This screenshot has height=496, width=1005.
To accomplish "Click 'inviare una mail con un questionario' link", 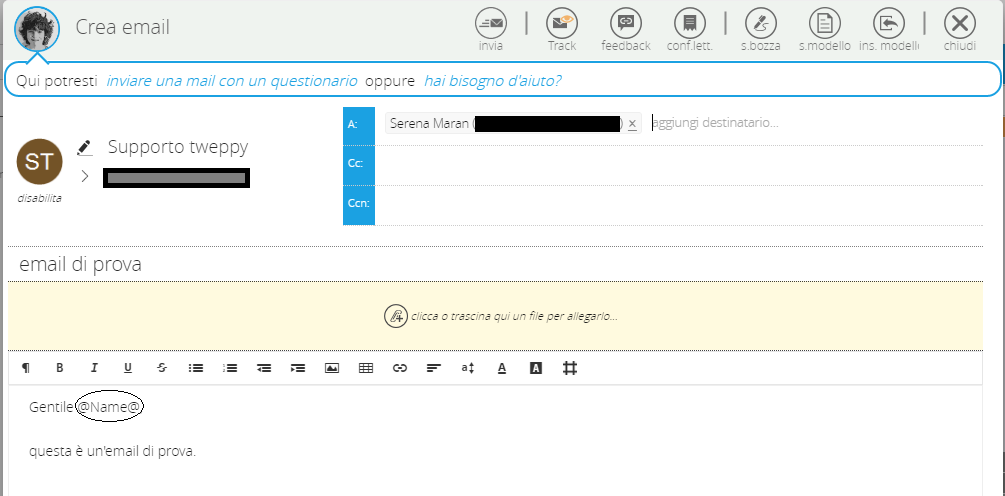I will (231, 80).
